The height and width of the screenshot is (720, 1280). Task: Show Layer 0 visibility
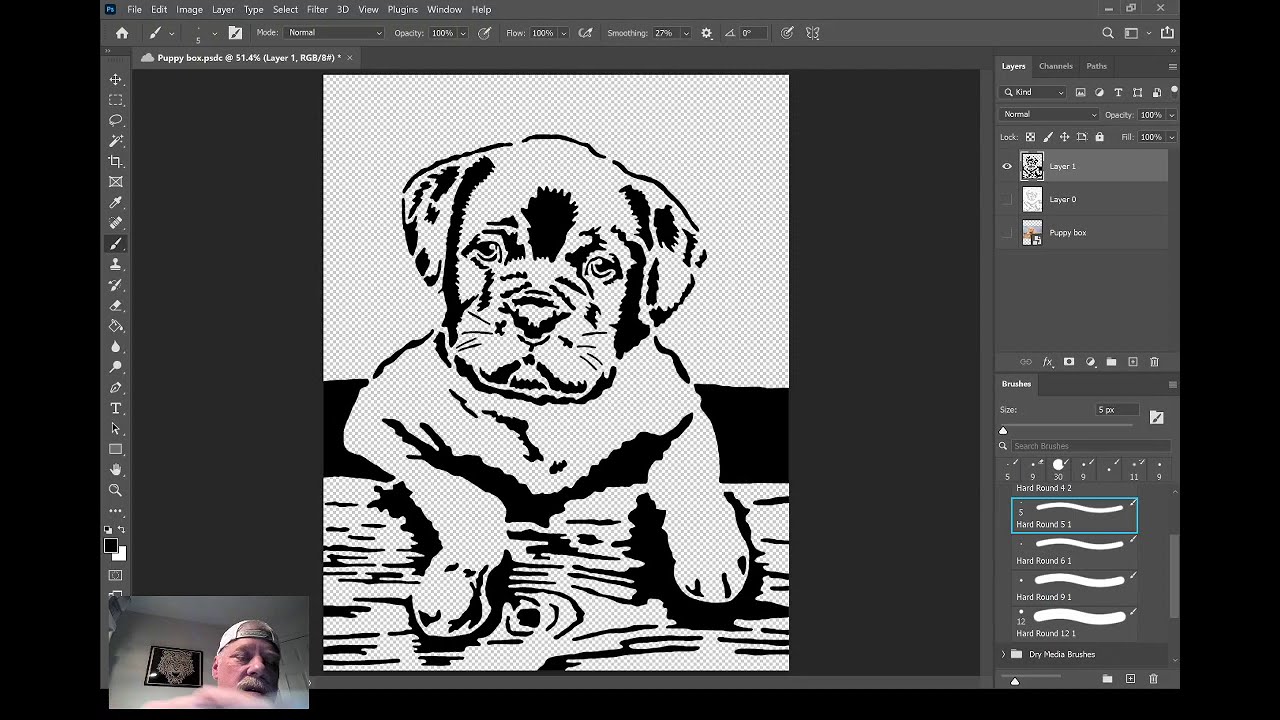click(1007, 199)
